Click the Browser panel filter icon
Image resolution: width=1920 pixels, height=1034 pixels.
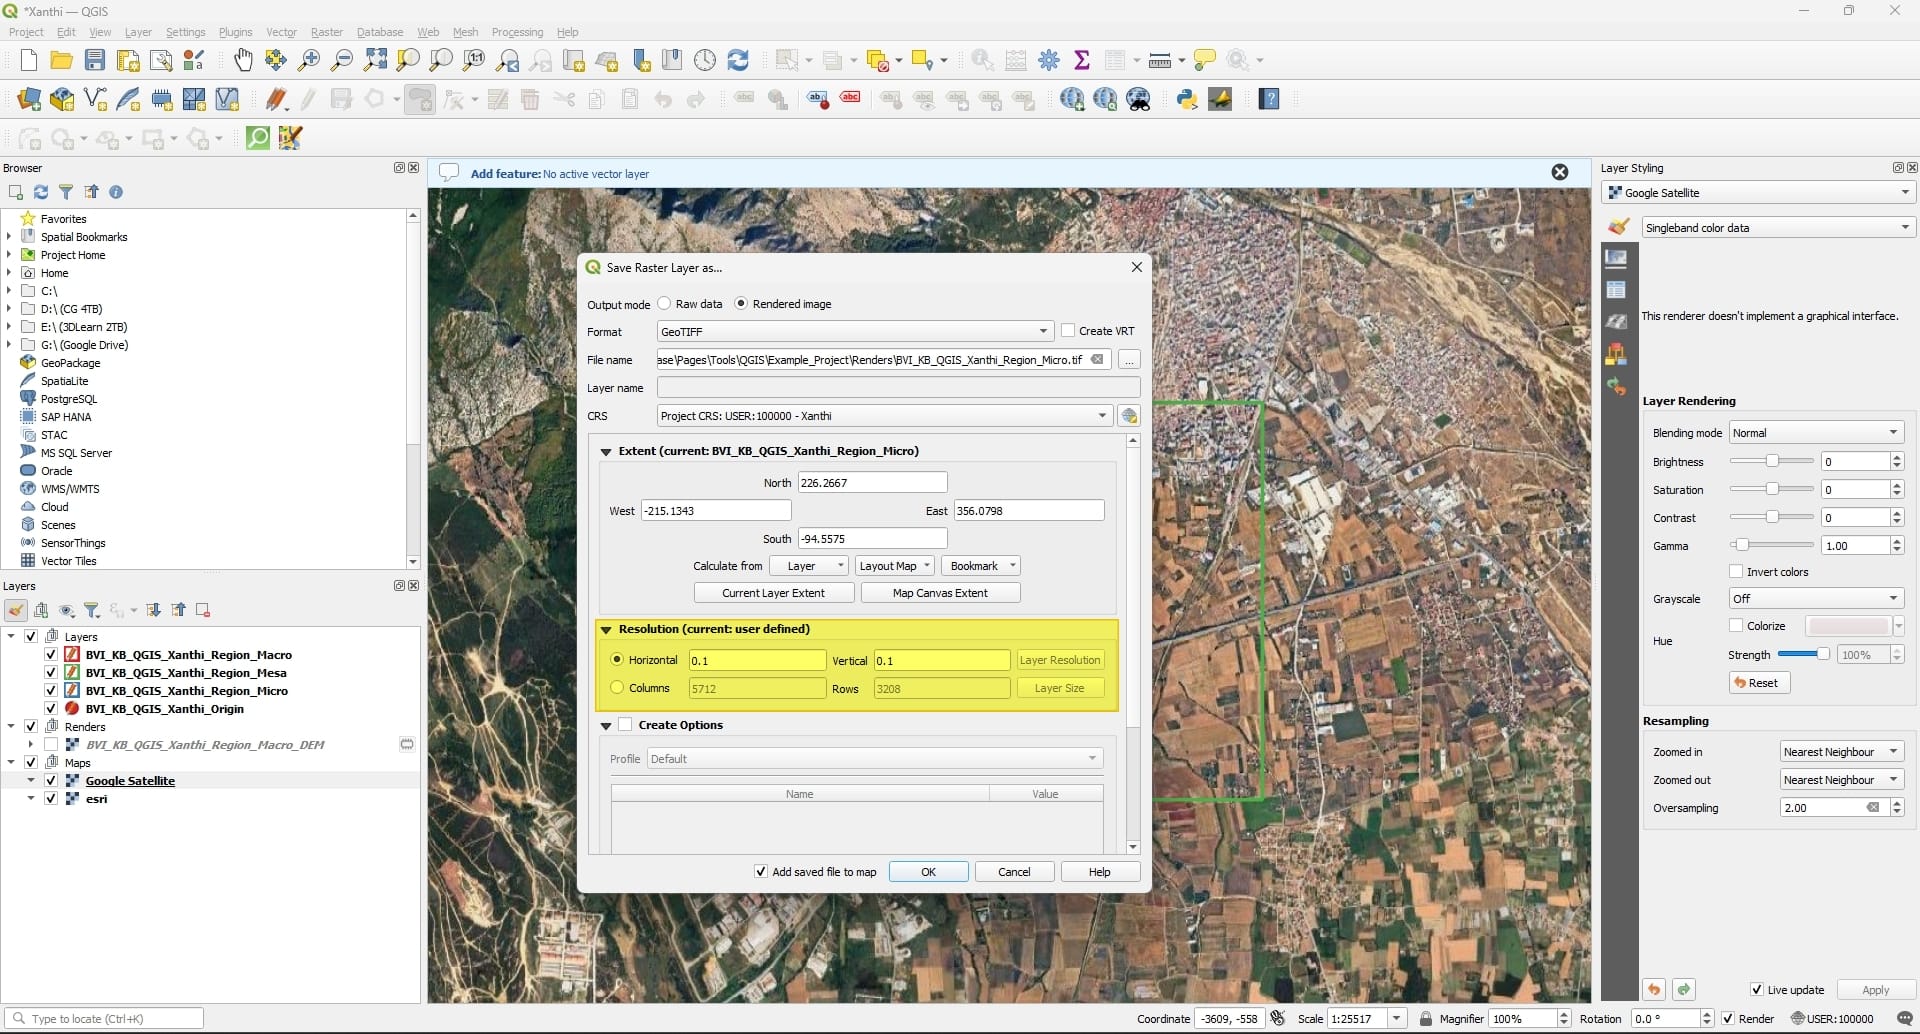pyautogui.click(x=66, y=192)
